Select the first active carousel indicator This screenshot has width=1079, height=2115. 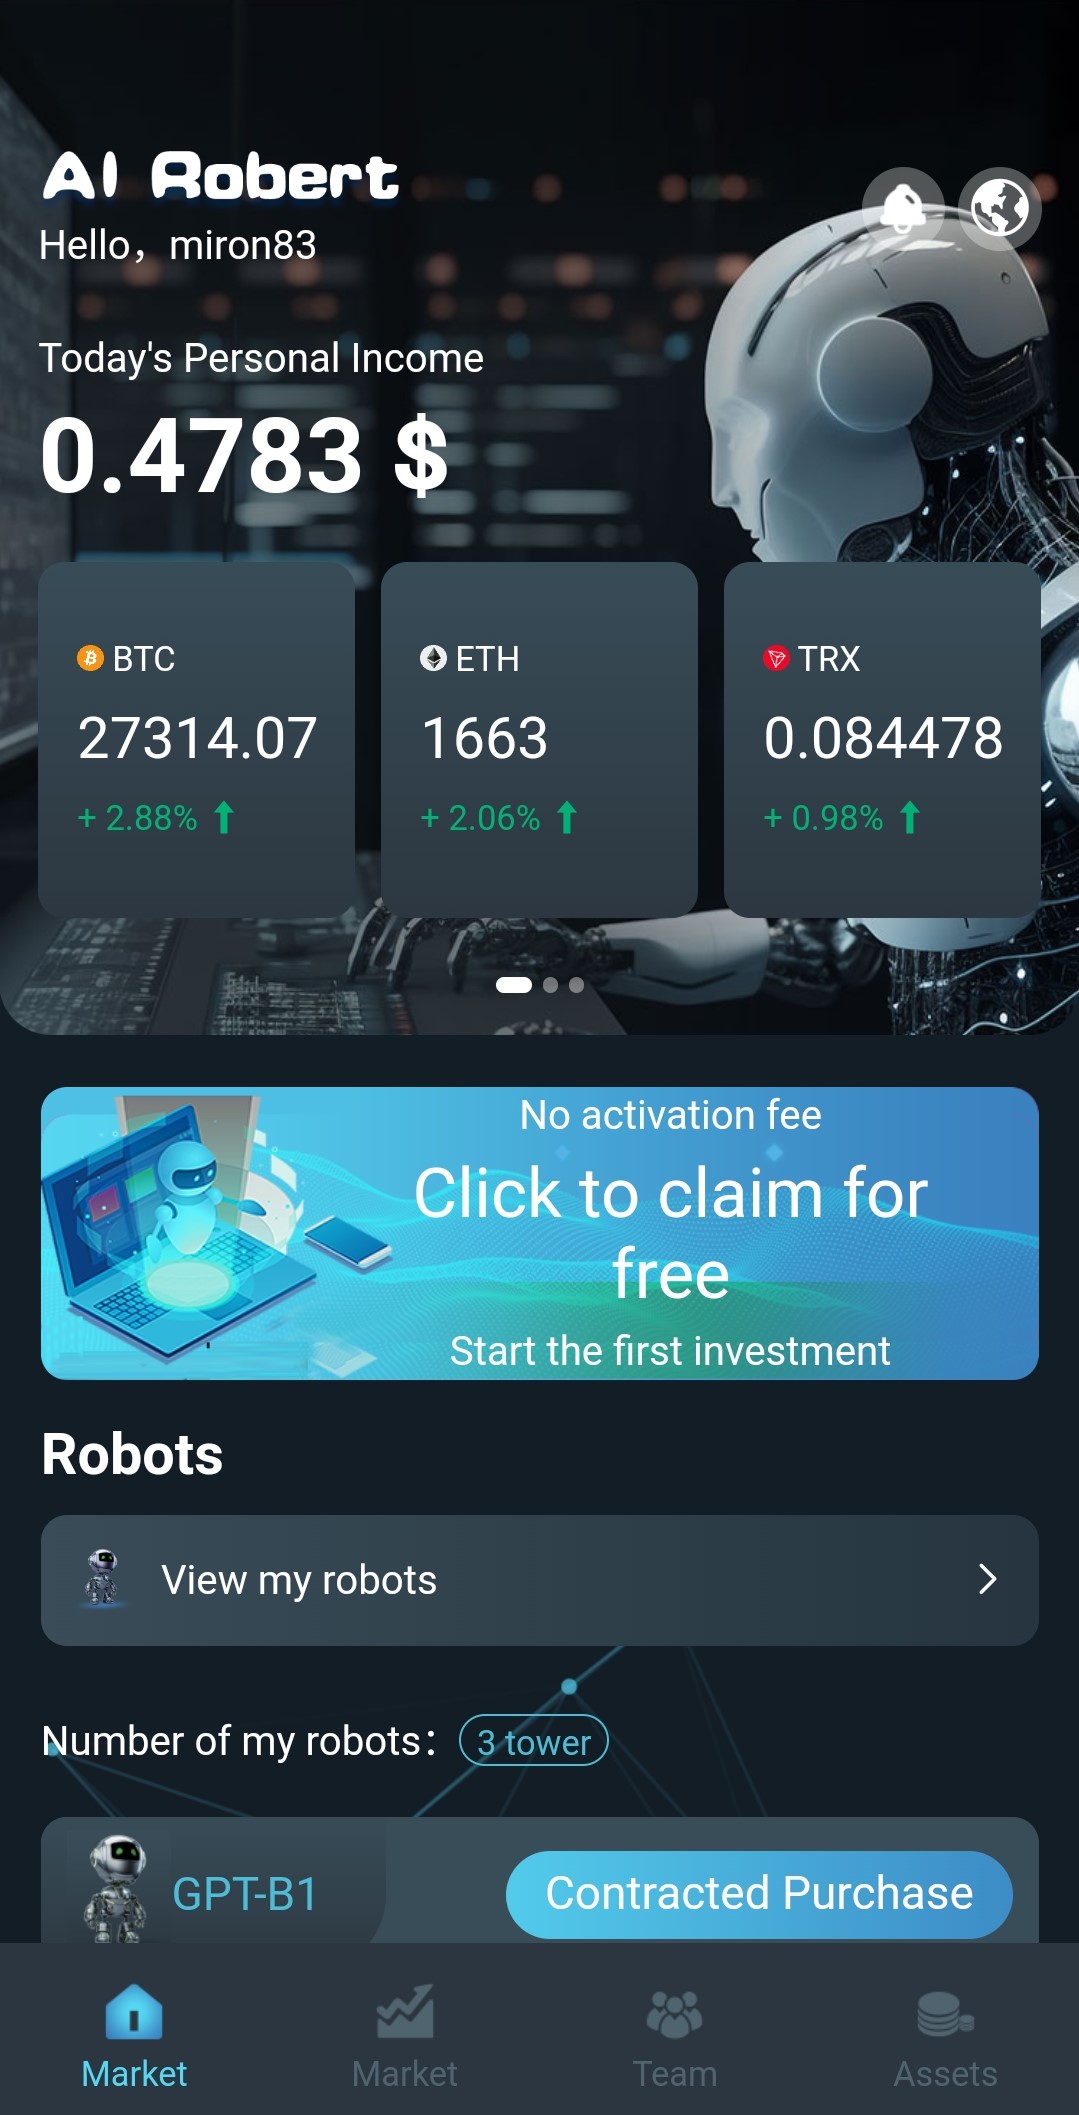pyautogui.click(x=514, y=985)
